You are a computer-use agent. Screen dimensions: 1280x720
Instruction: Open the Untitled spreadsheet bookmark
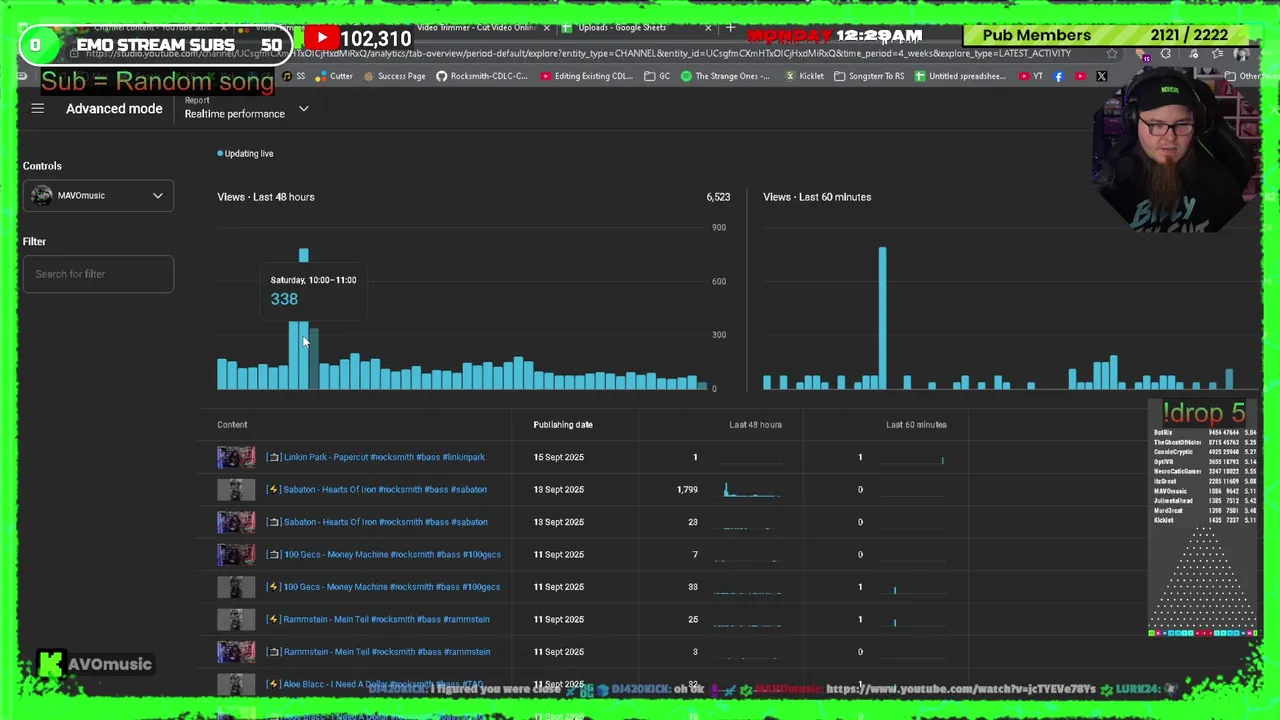pos(960,76)
